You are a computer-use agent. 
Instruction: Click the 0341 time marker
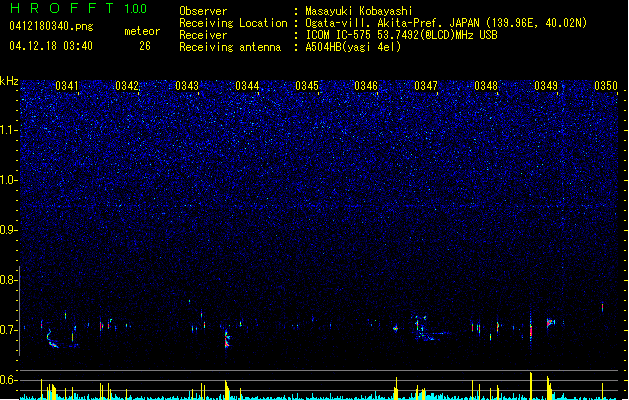(67, 86)
